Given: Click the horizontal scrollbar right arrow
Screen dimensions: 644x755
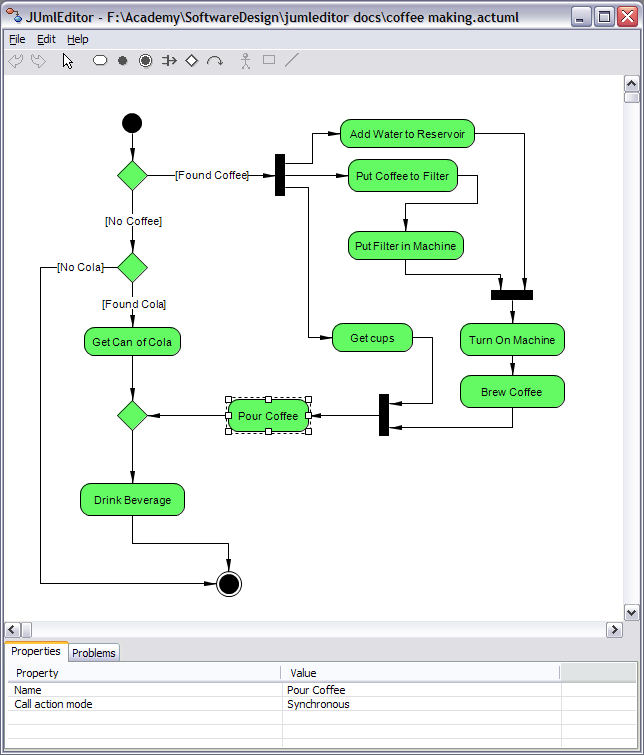Looking at the screenshot, I should click(x=614, y=630).
